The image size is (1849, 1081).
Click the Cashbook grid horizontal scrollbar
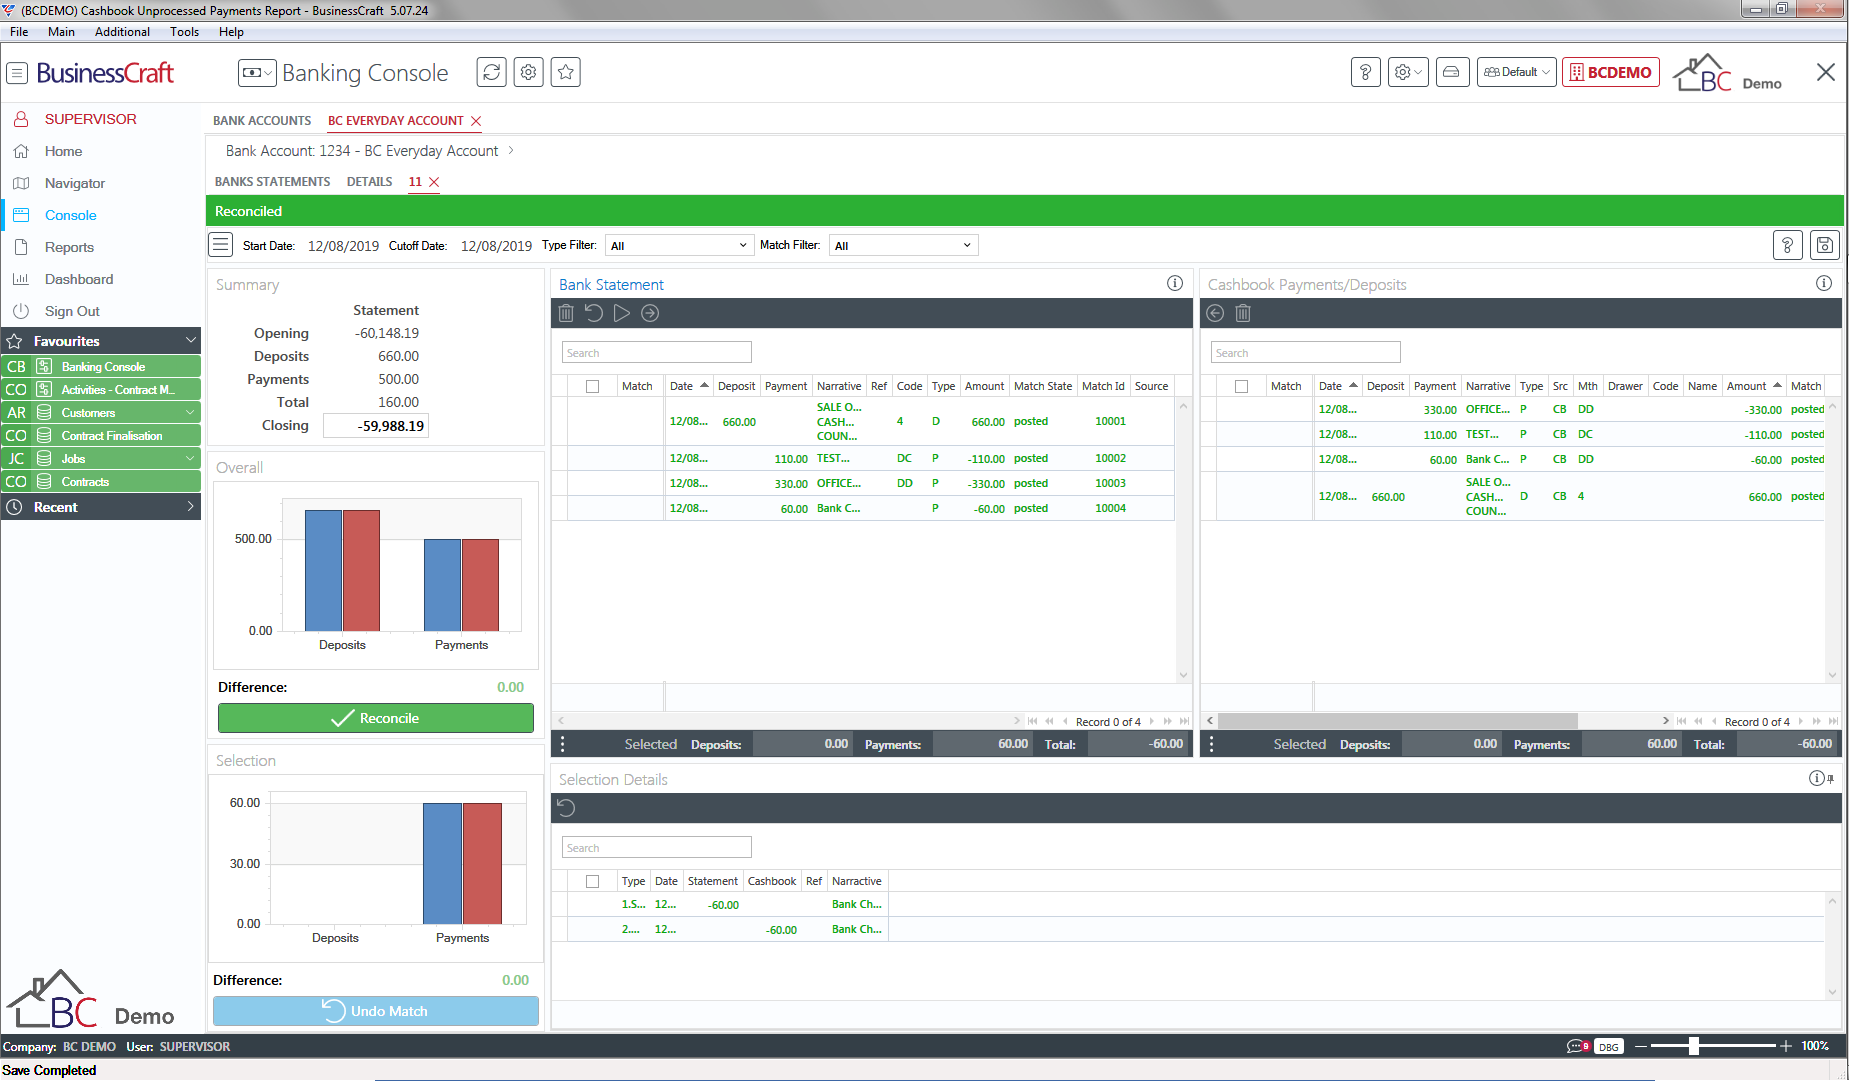[1398, 721]
